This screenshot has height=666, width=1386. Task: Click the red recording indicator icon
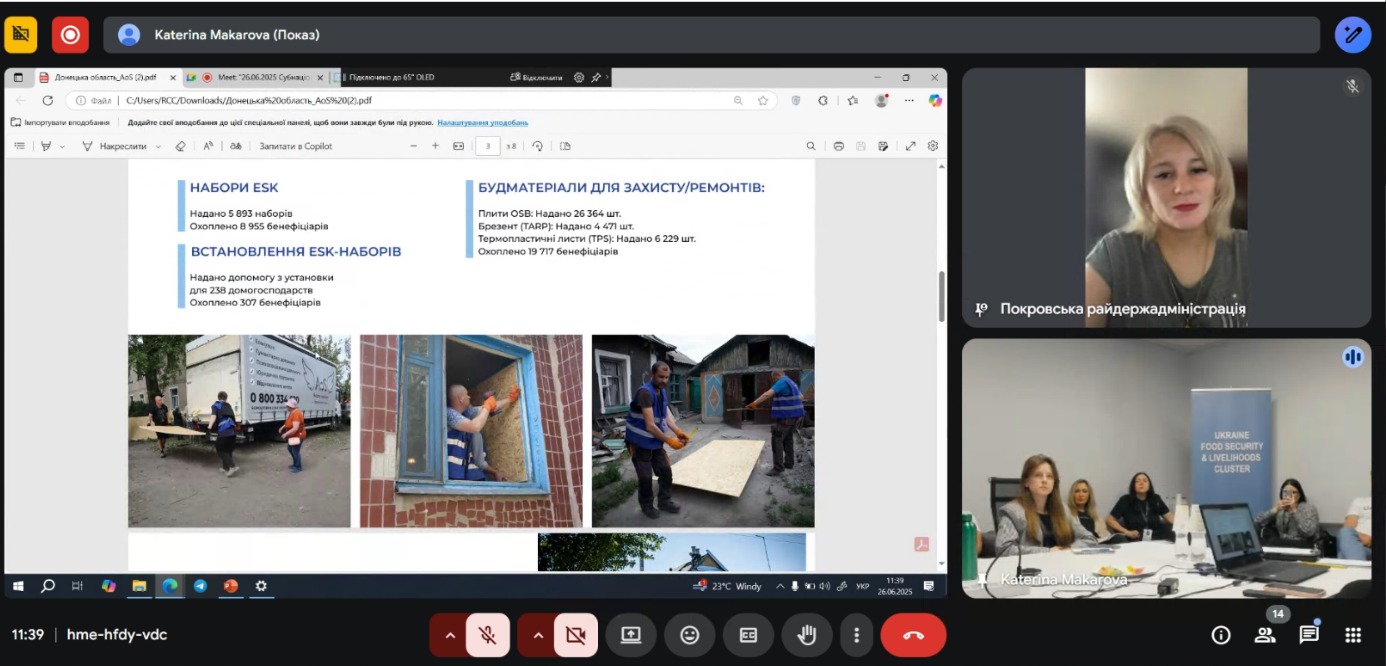[70, 35]
